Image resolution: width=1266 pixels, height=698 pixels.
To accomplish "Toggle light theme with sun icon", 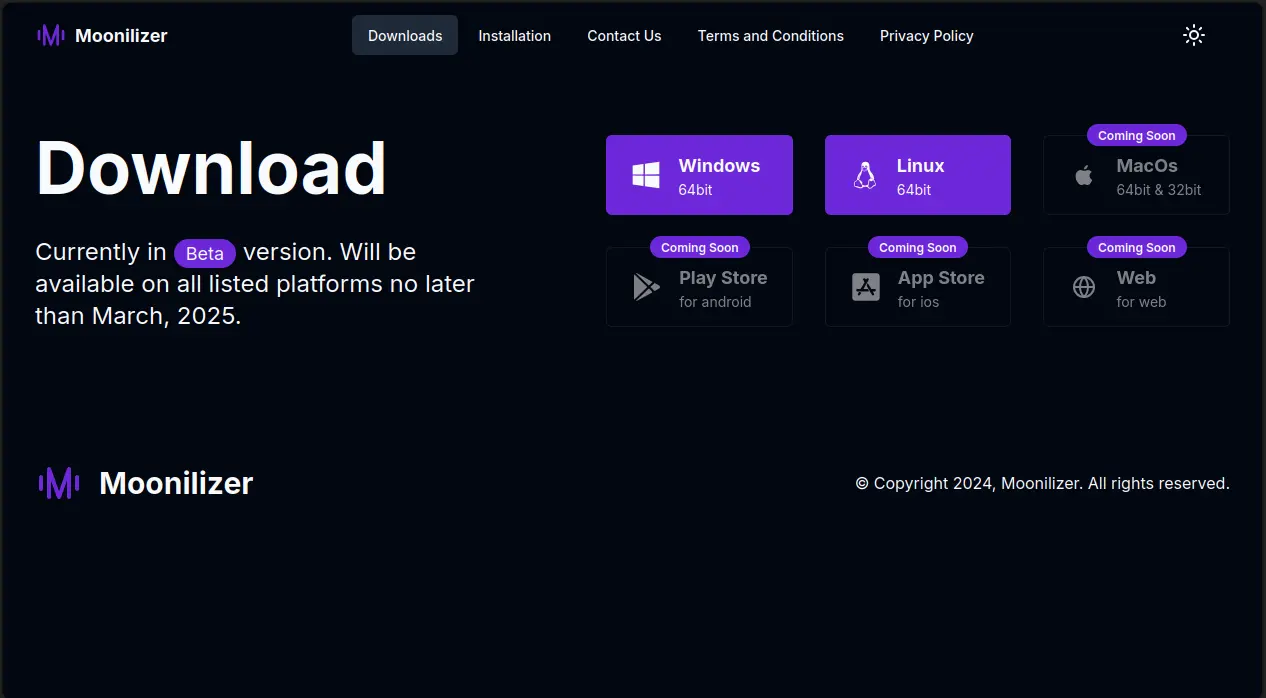I will [x=1193, y=36].
